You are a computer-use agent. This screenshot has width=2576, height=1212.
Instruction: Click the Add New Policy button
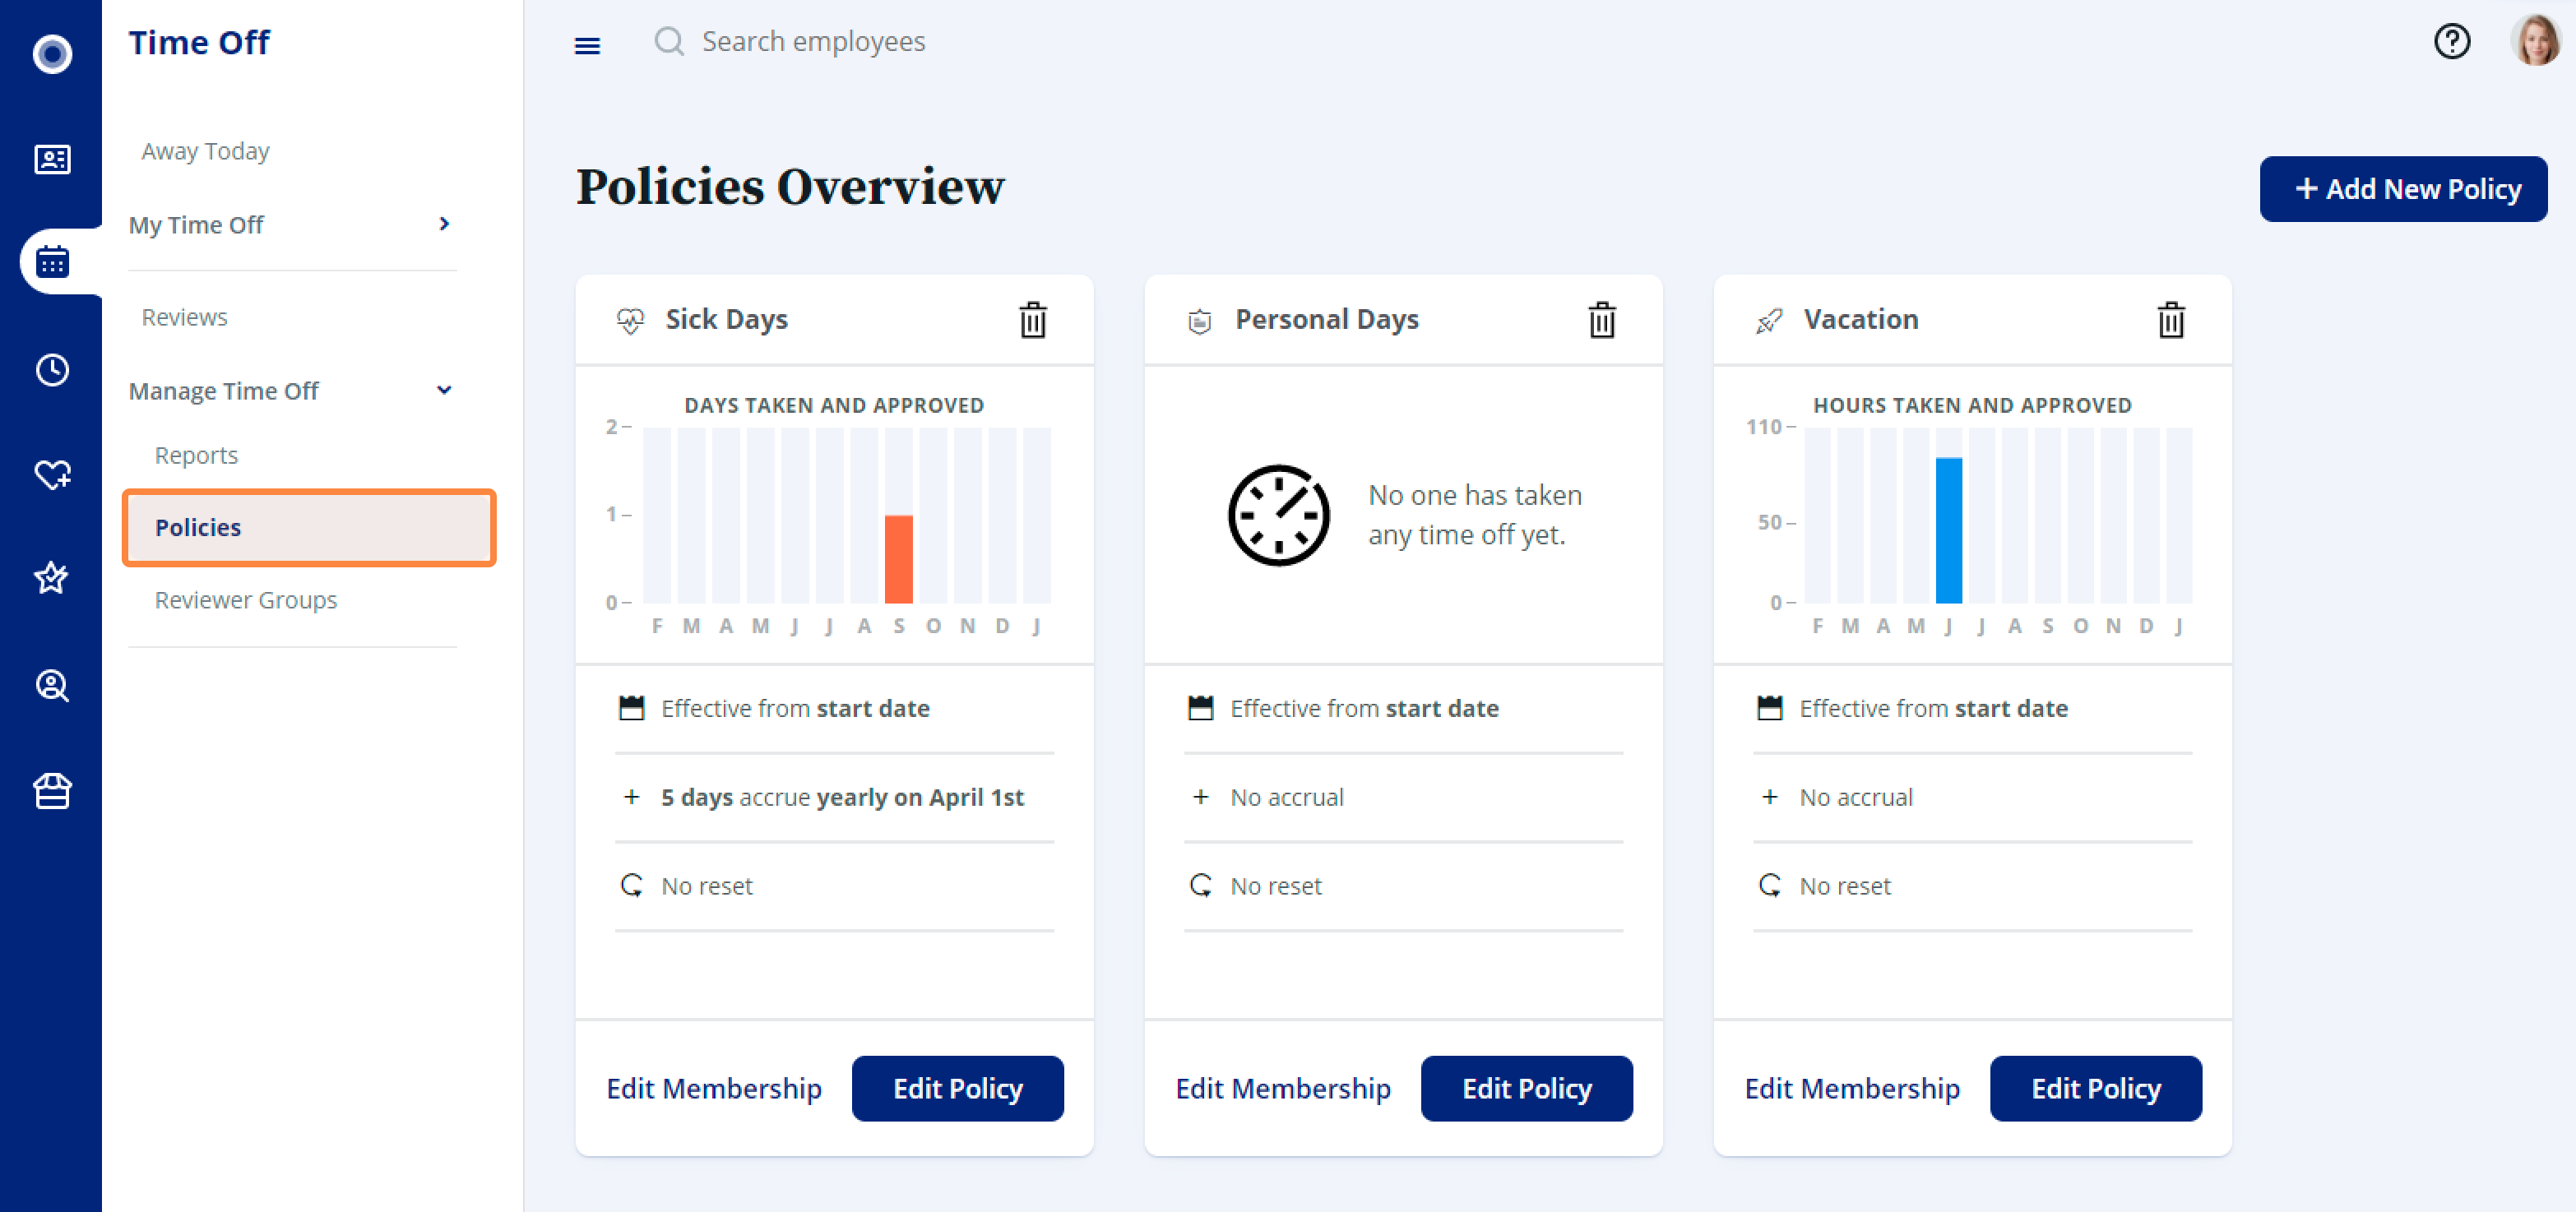coord(2402,189)
